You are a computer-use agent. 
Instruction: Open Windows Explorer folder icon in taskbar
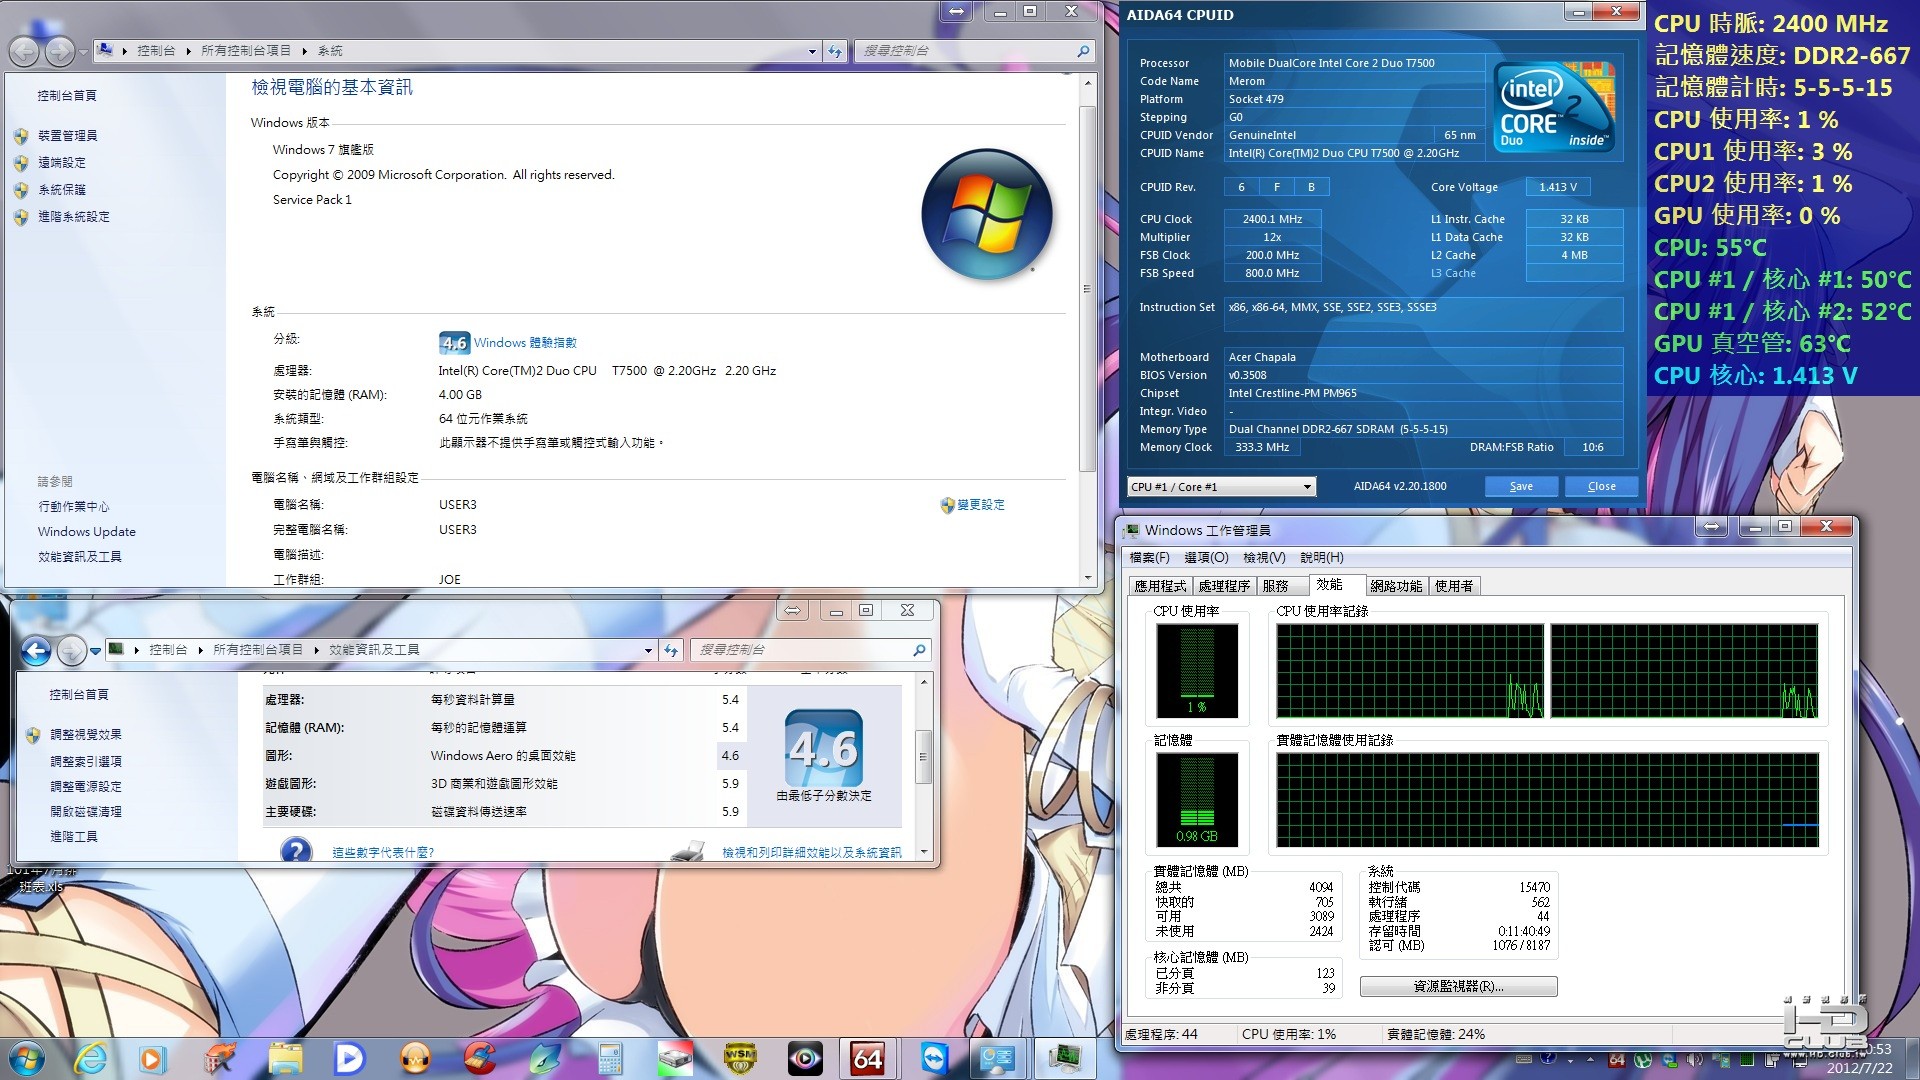285,1058
